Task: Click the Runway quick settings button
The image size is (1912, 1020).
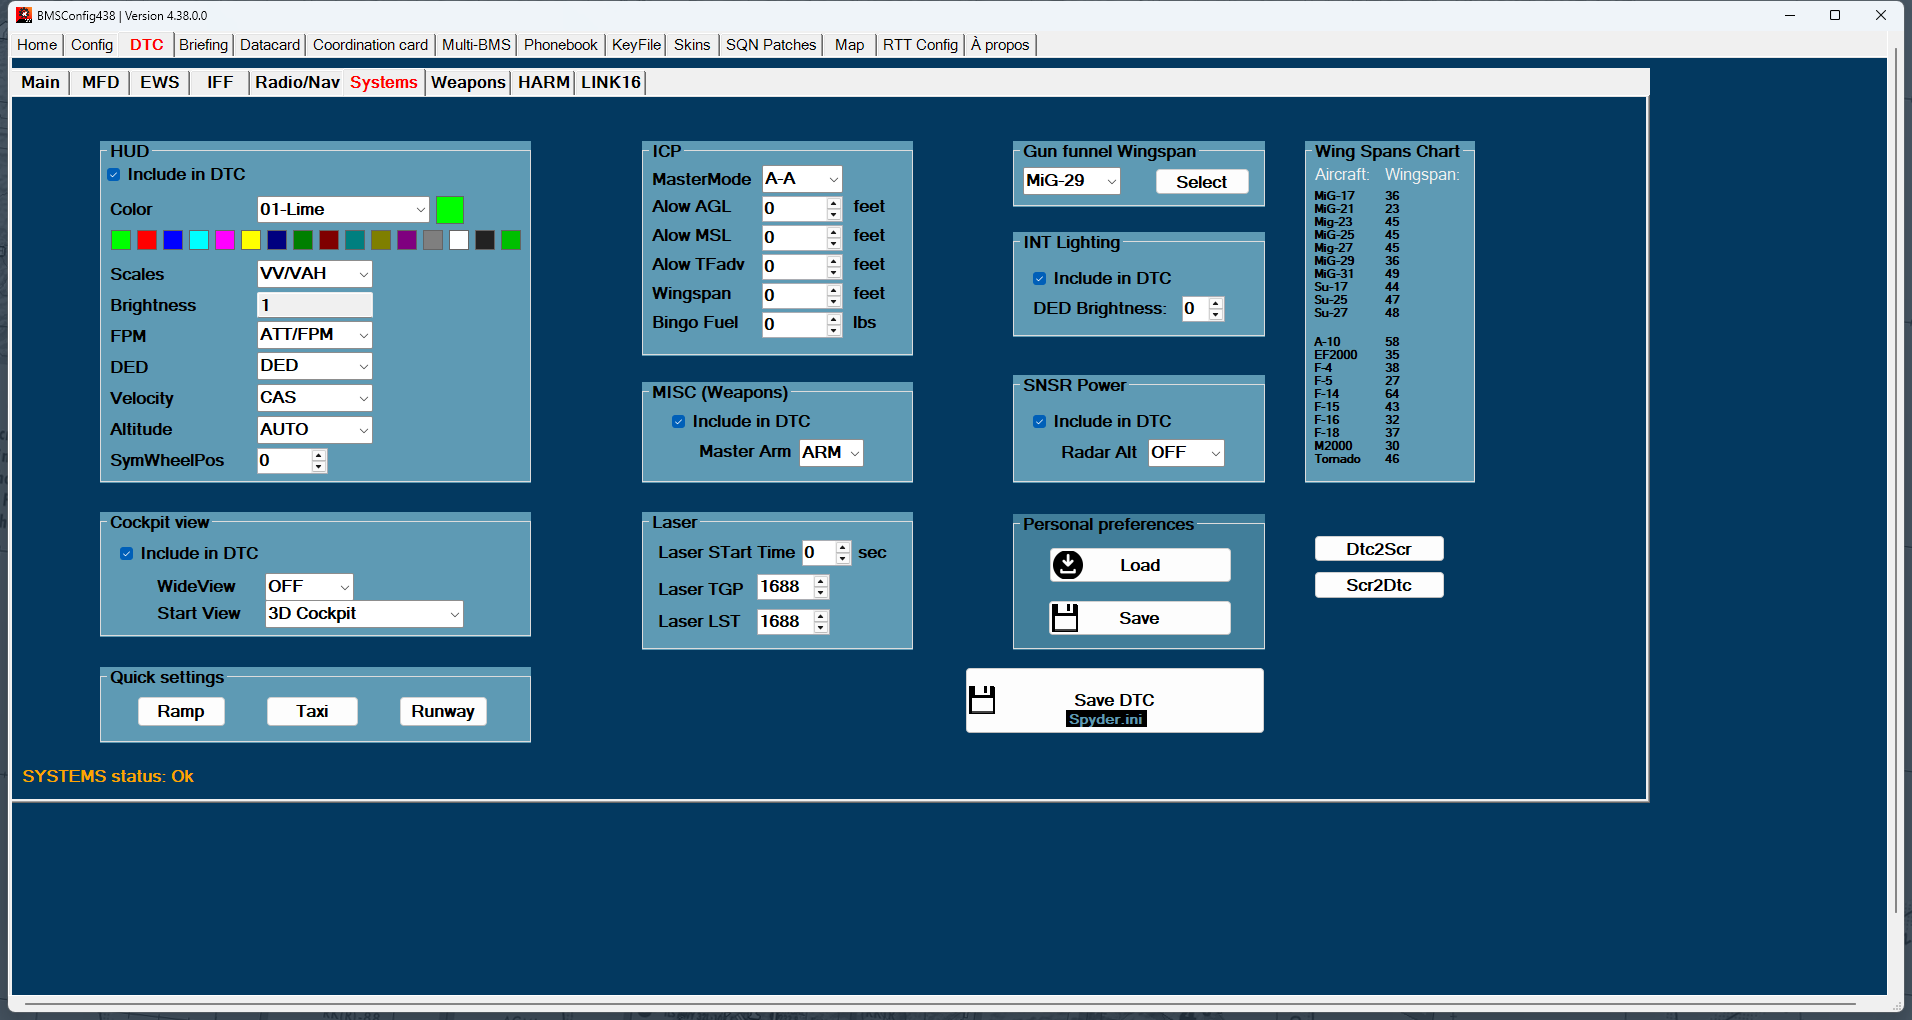Action: (x=443, y=712)
